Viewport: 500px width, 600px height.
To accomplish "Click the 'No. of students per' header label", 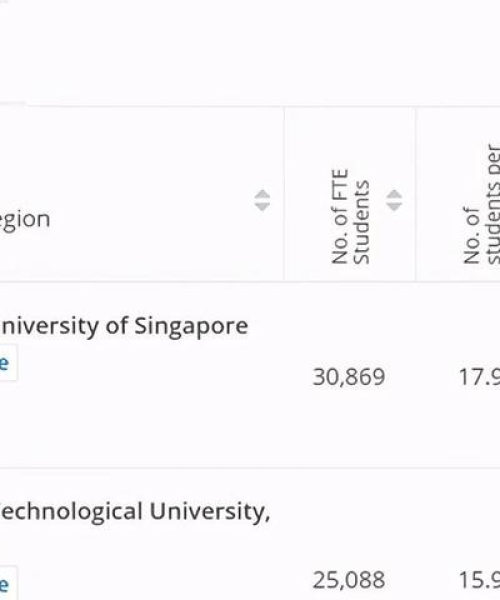I will tap(482, 204).
